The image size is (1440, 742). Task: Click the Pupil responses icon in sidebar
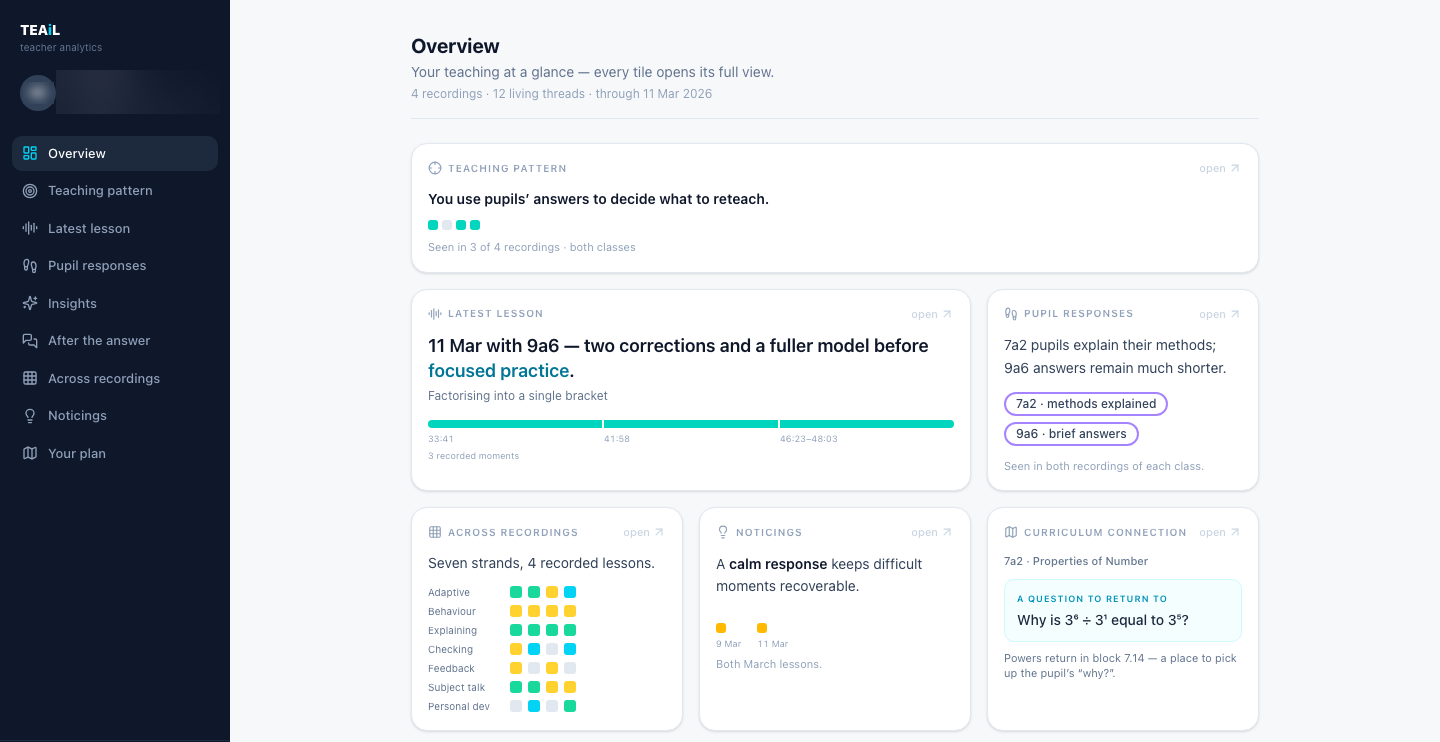pyautogui.click(x=30, y=266)
